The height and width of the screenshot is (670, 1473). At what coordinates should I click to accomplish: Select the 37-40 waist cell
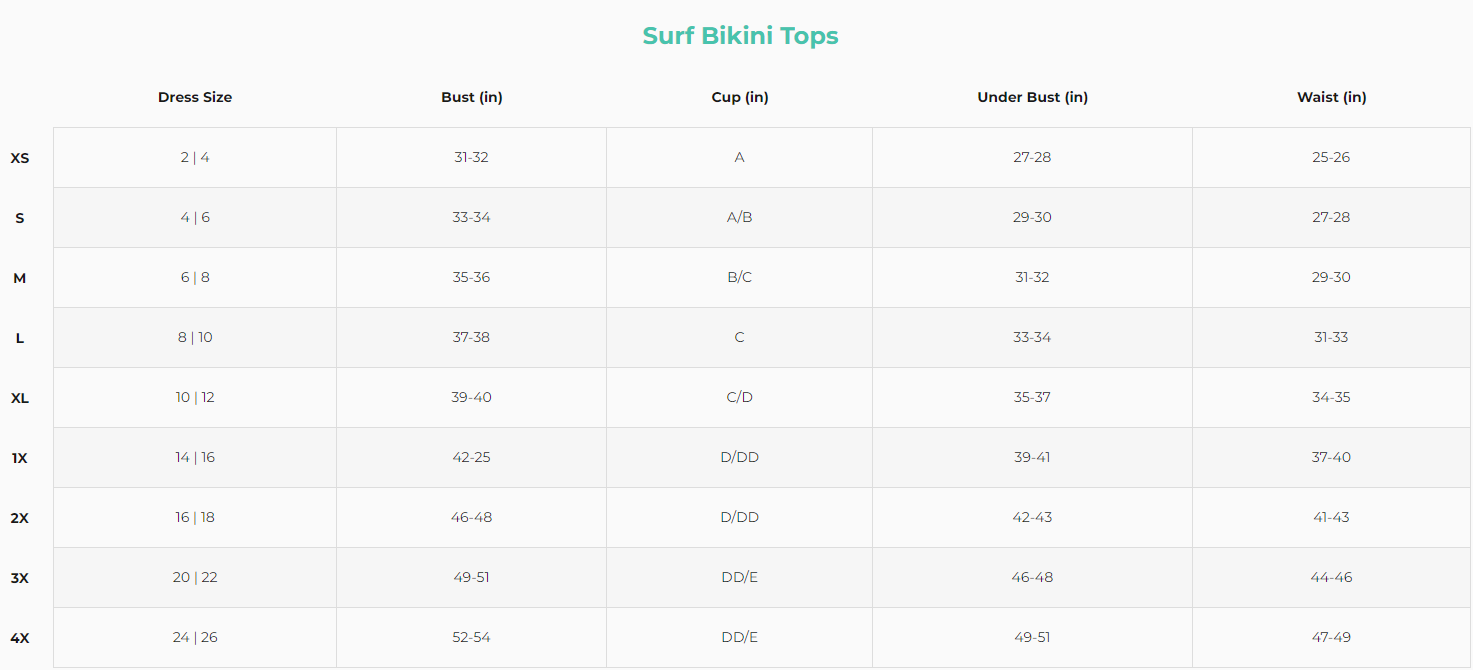tap(1331, 457)
